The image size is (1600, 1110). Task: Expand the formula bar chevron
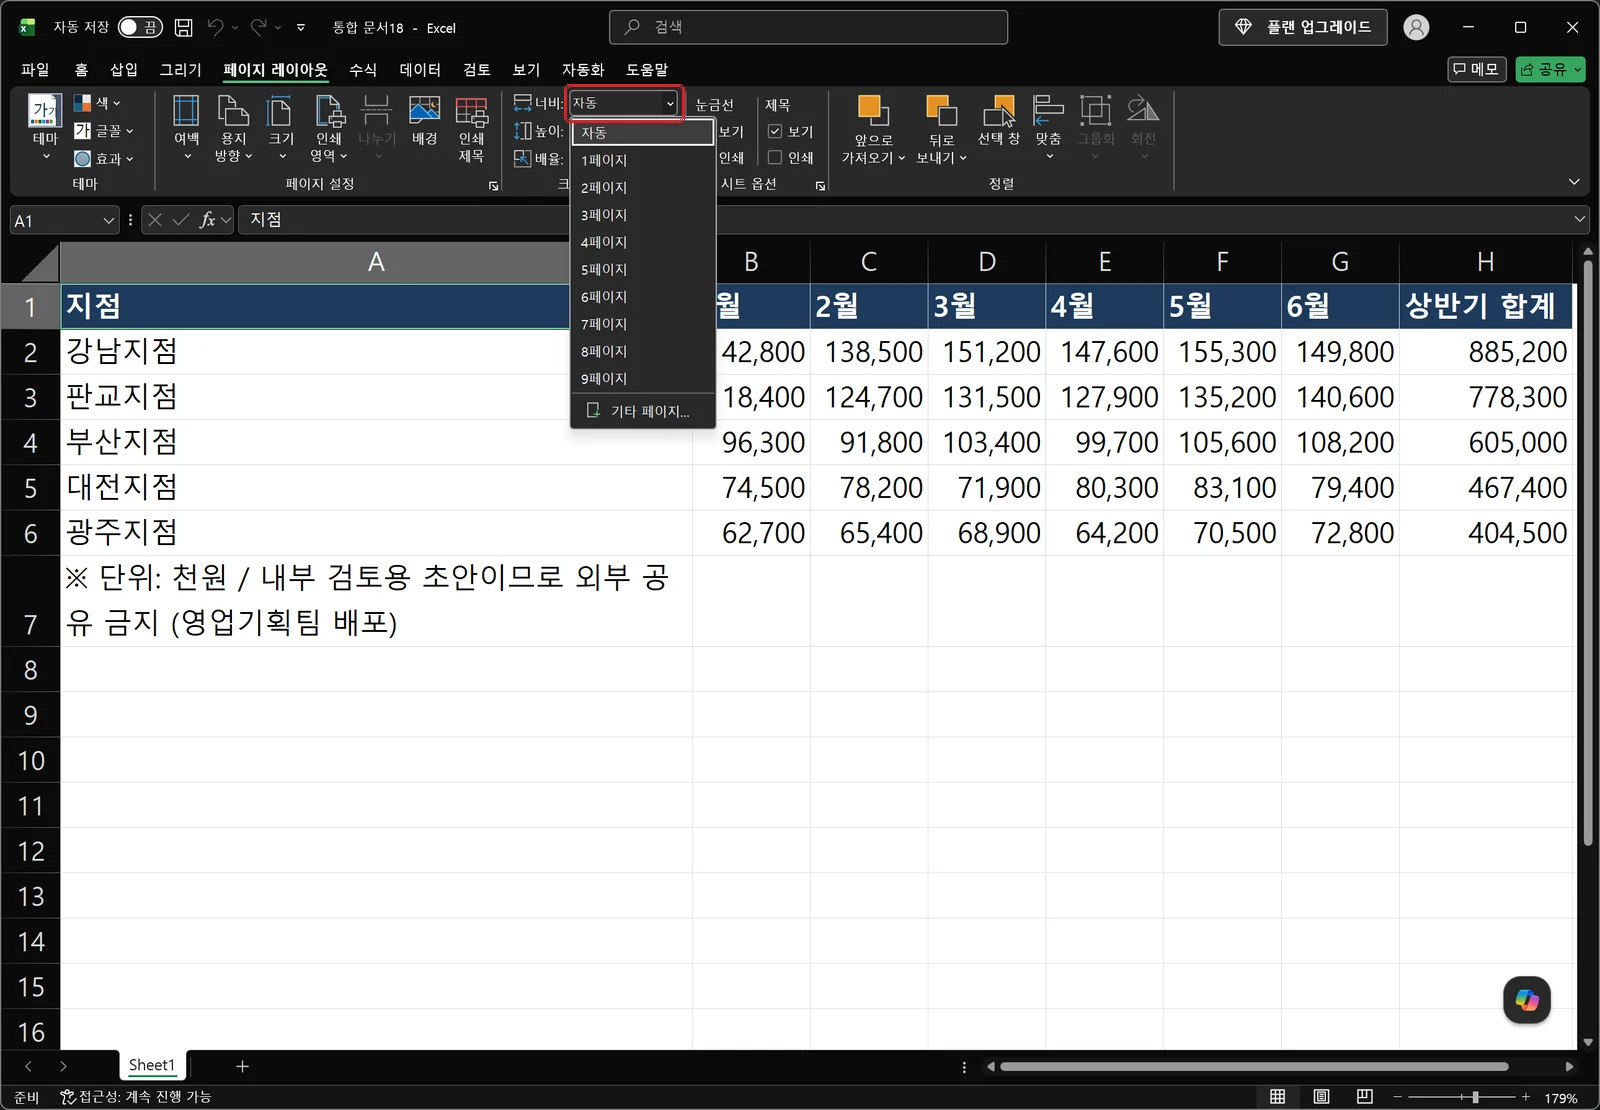click(1580, 219)
